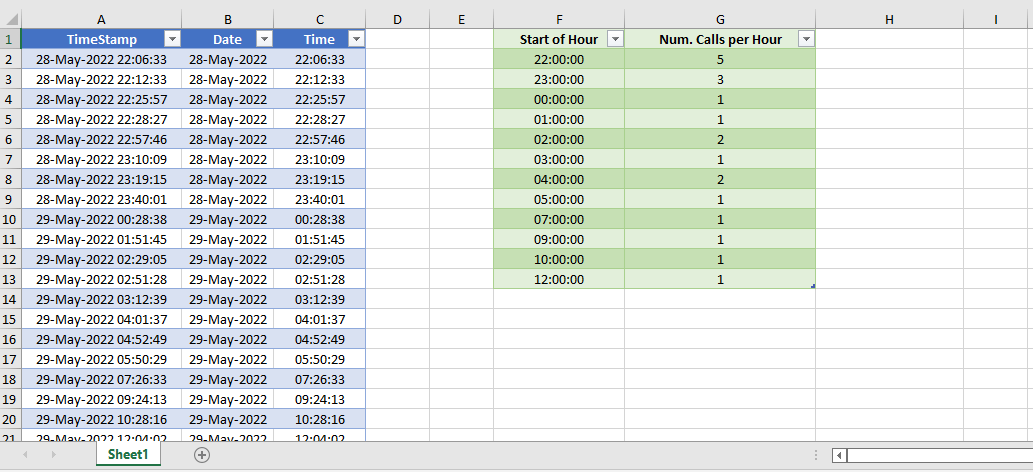Image resolution: width=1033 pixels, height=472 pixels.
Task: Select column H header
Action: tap(889, 20)
